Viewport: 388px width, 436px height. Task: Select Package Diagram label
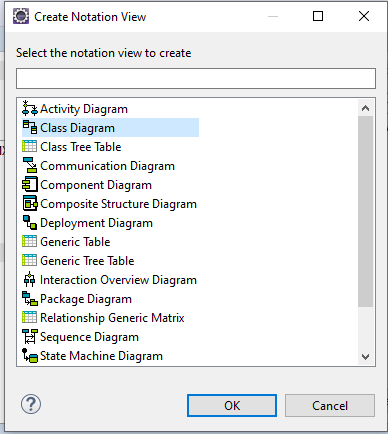pyautogui.click(x=86, y=299)
